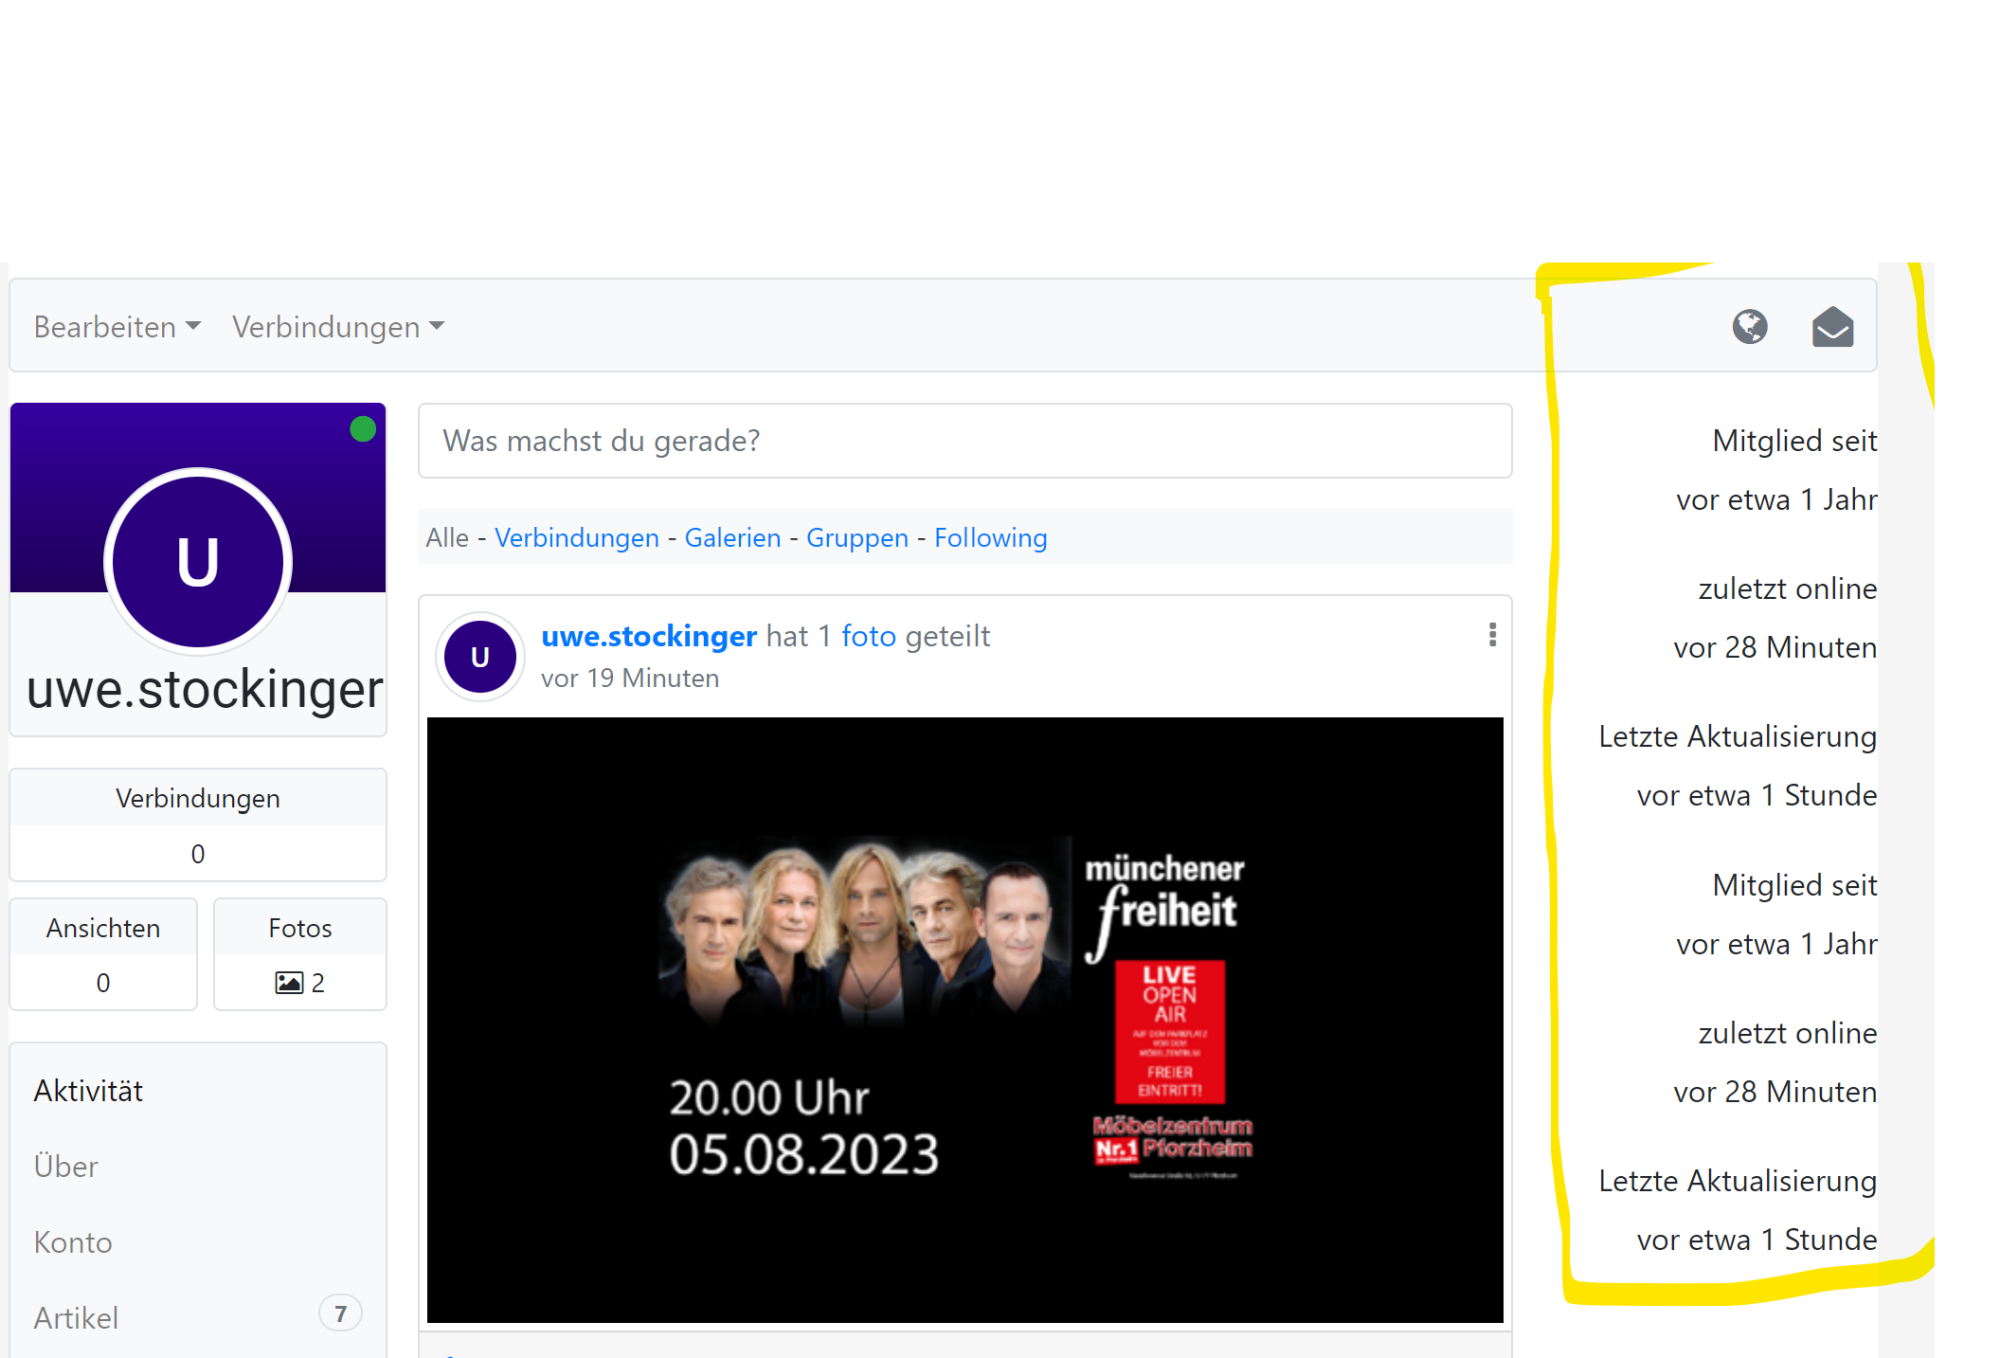Open Über in the sidebar menu
This screenshot has width=2000, height=1358.
66,1167
